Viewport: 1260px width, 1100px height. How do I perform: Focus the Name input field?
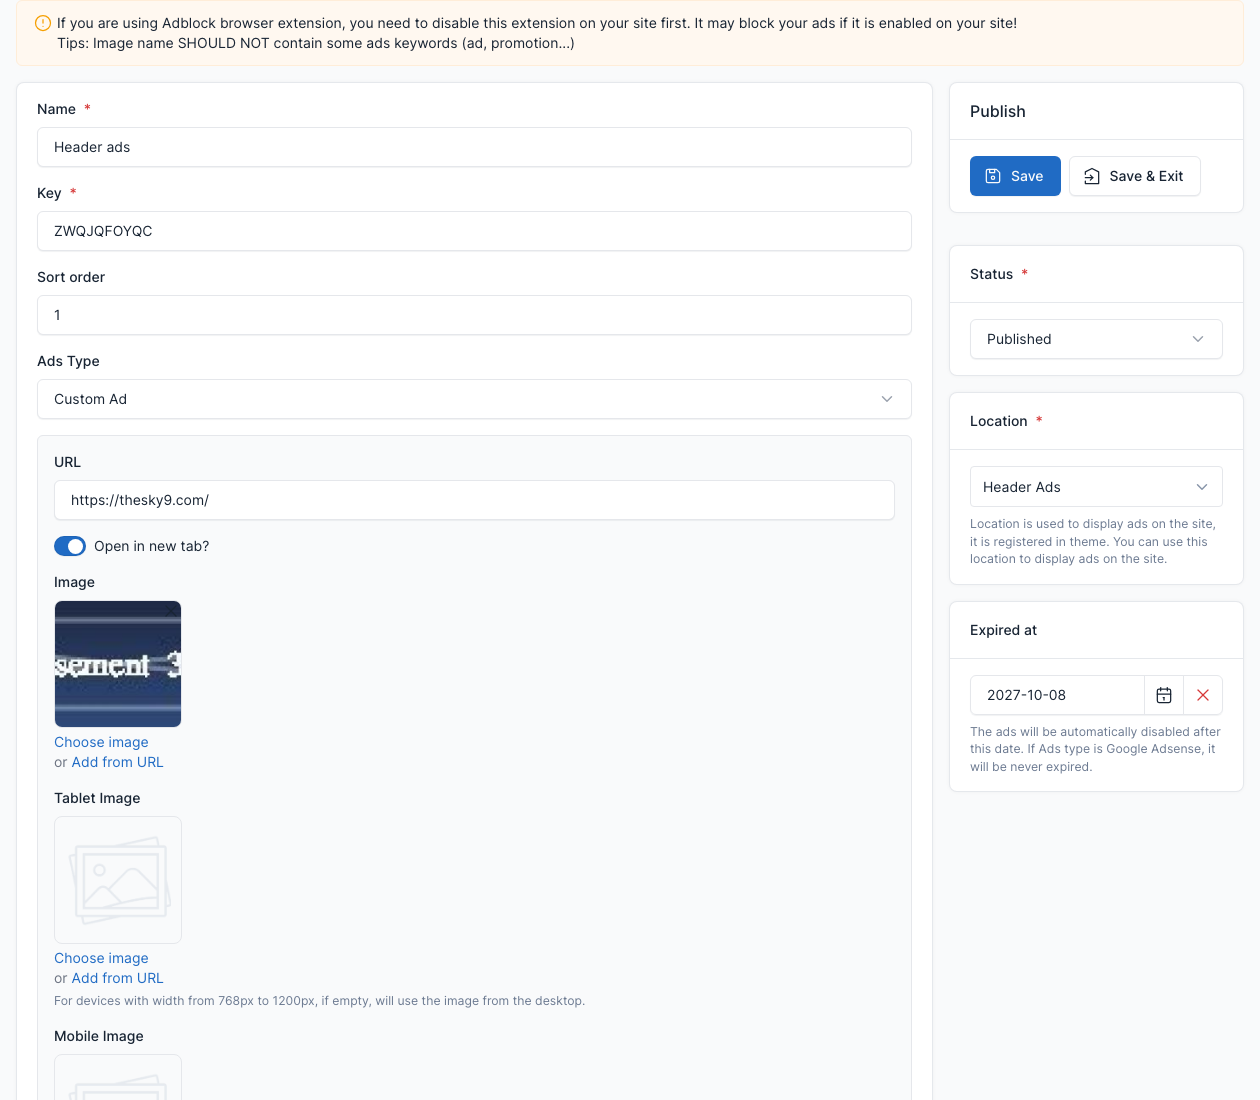(474, 147)
